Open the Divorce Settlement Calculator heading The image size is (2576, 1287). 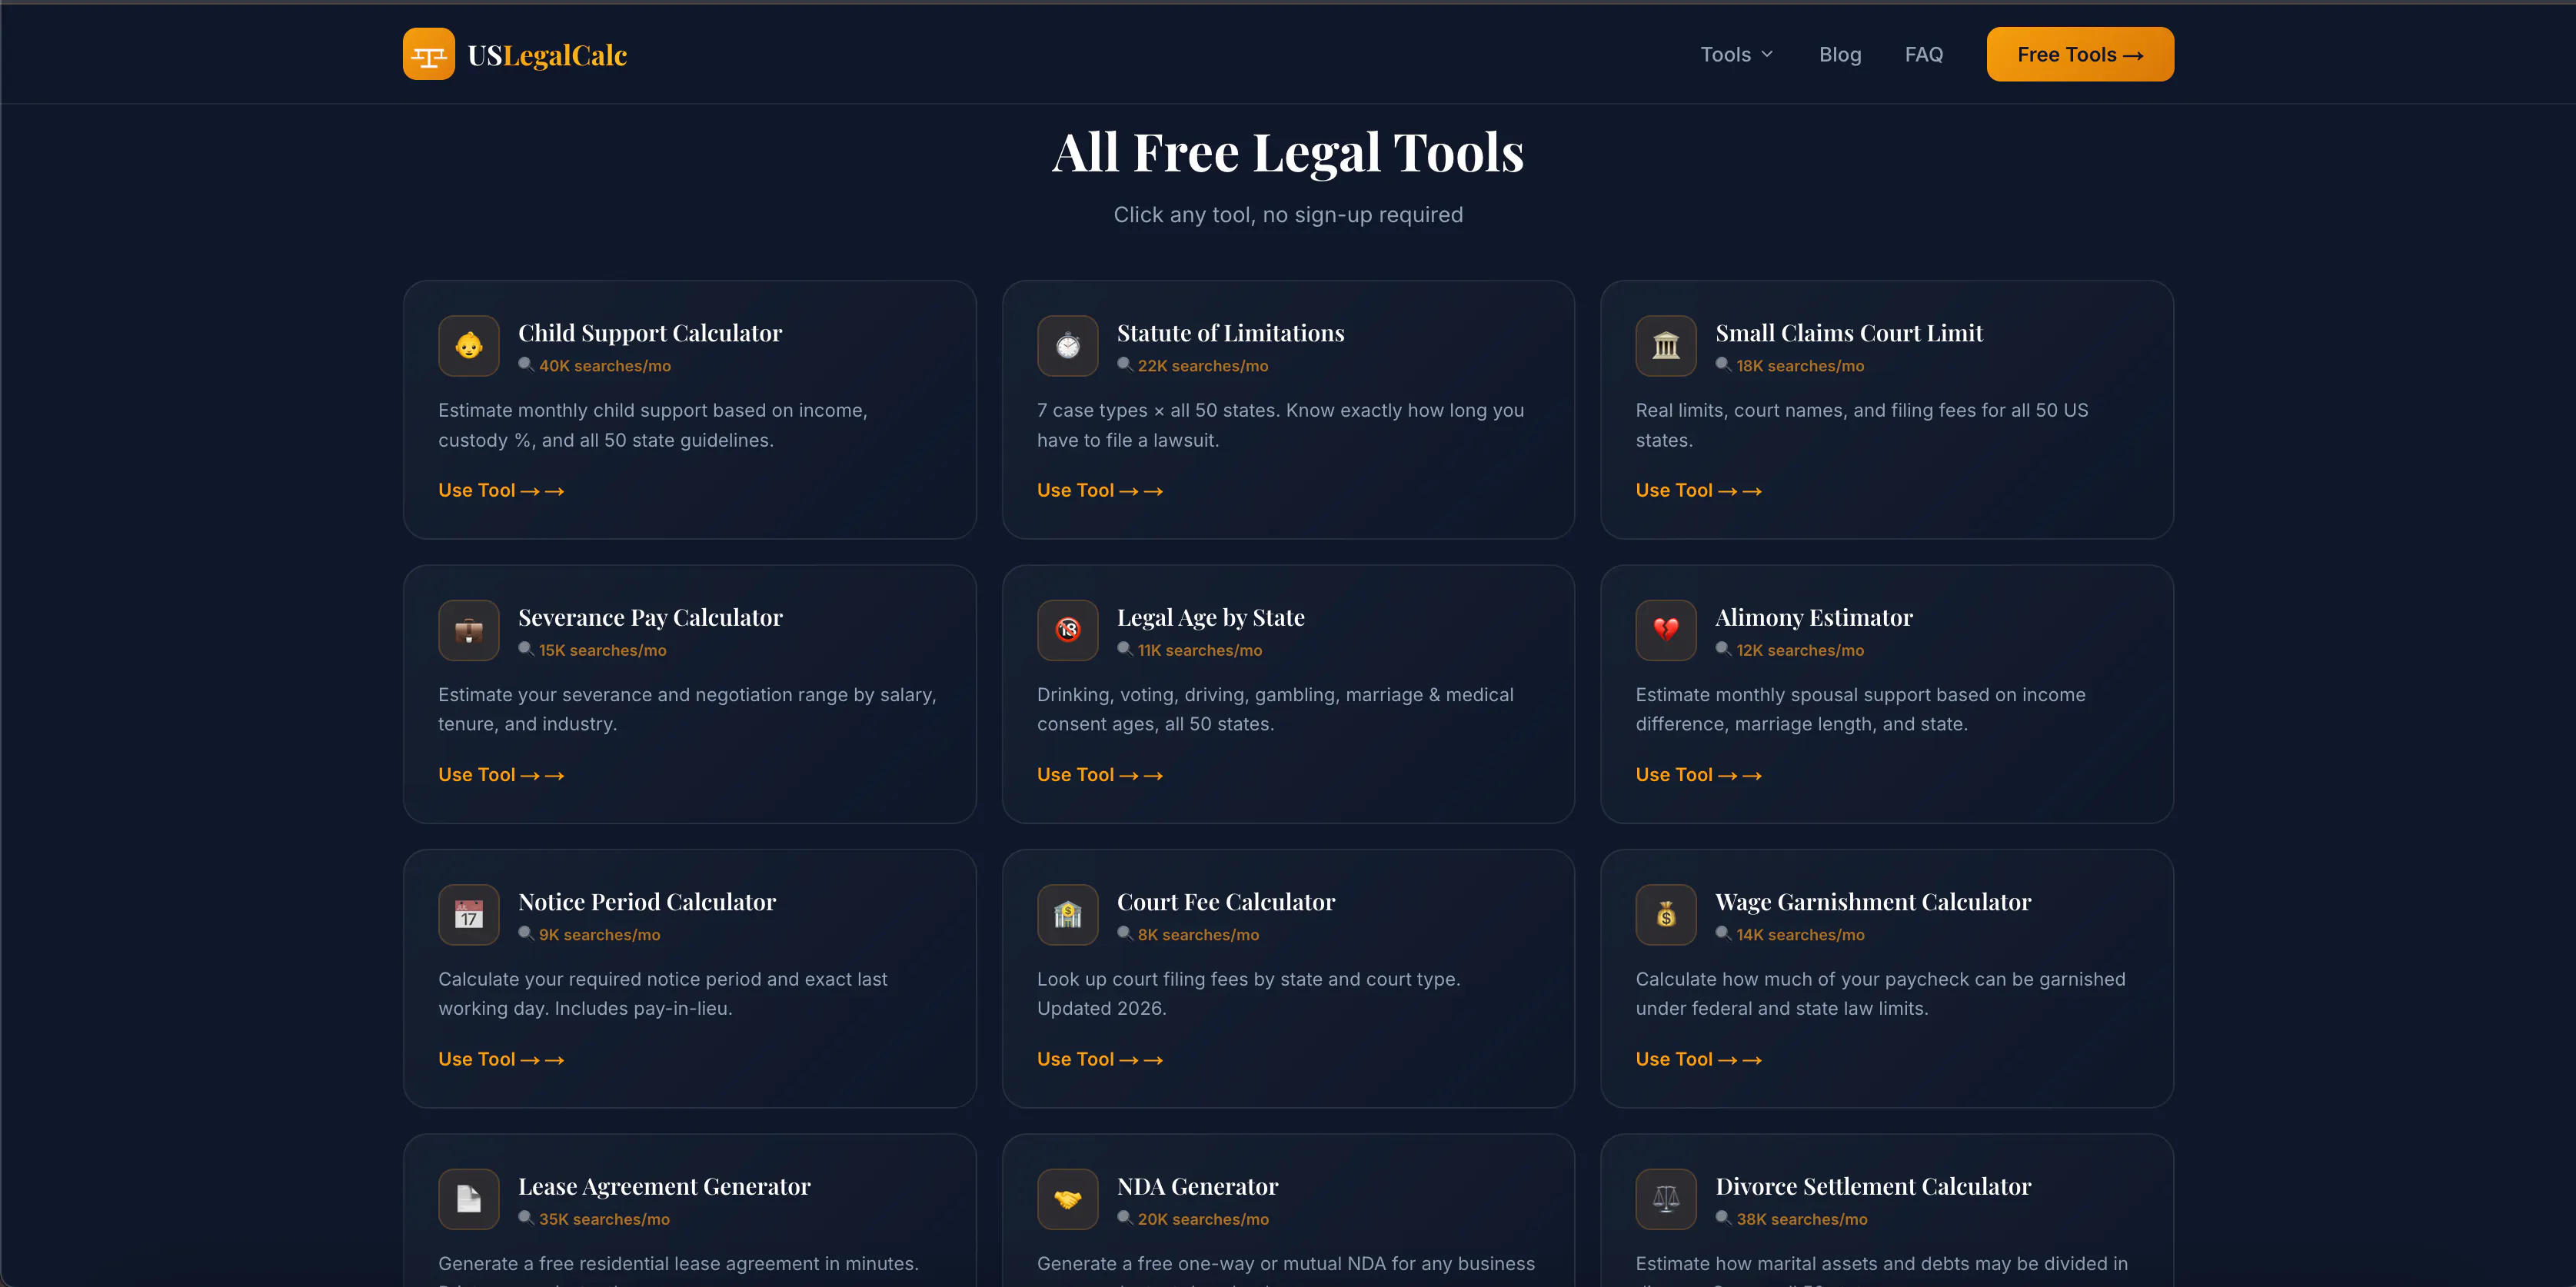[1873, 1187]
